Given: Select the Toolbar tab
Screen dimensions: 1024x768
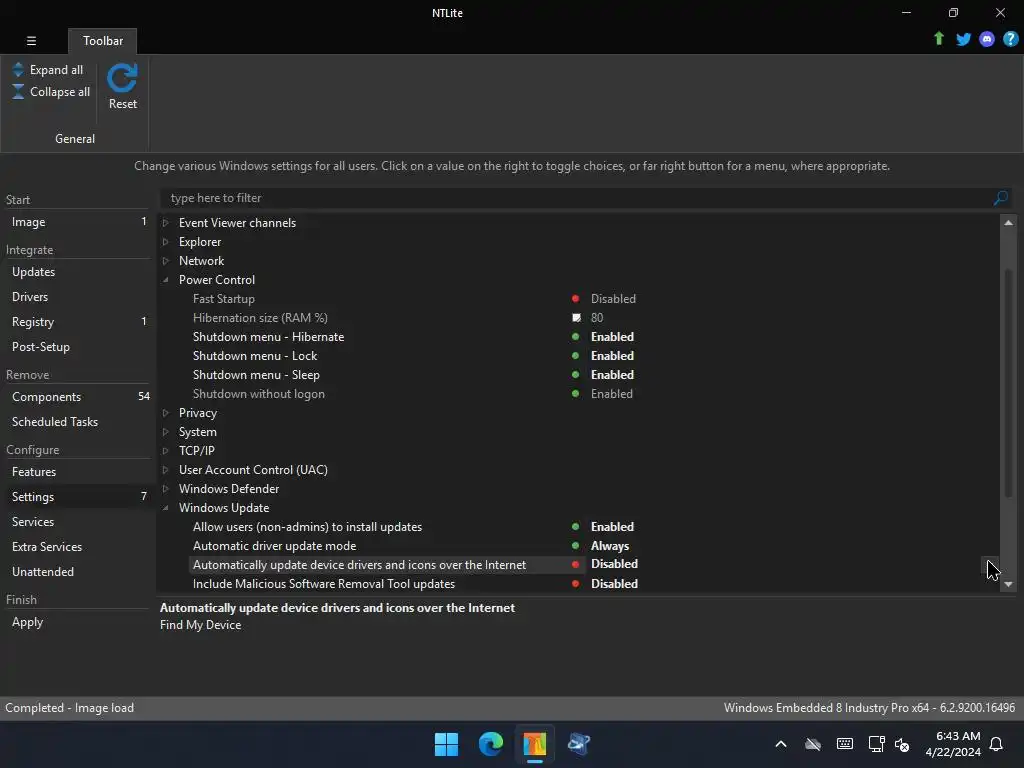Looking at the screenshot, I should coord(103,40).
